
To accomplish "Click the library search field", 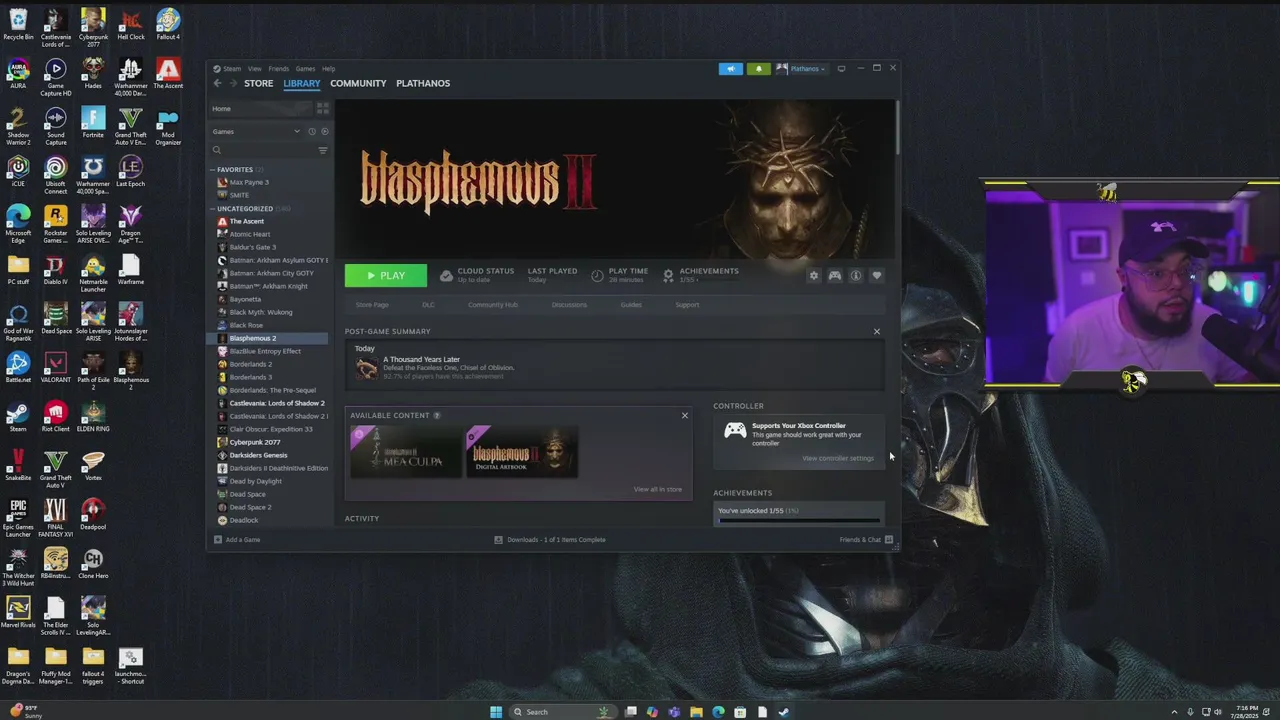I will click(262, 150).
